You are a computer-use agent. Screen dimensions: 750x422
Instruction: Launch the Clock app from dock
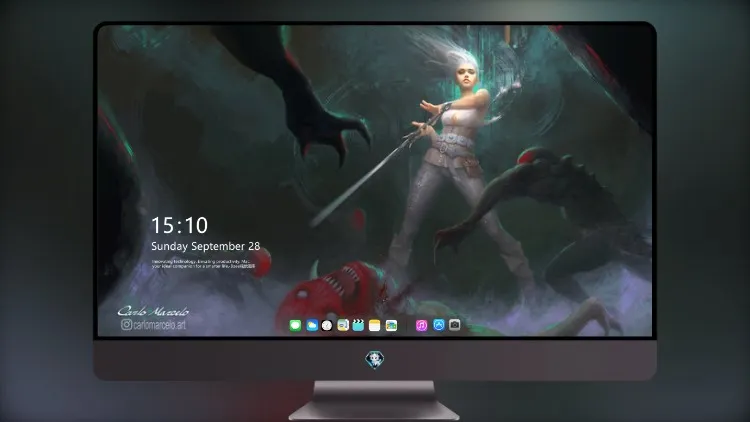tap(327, 325)
